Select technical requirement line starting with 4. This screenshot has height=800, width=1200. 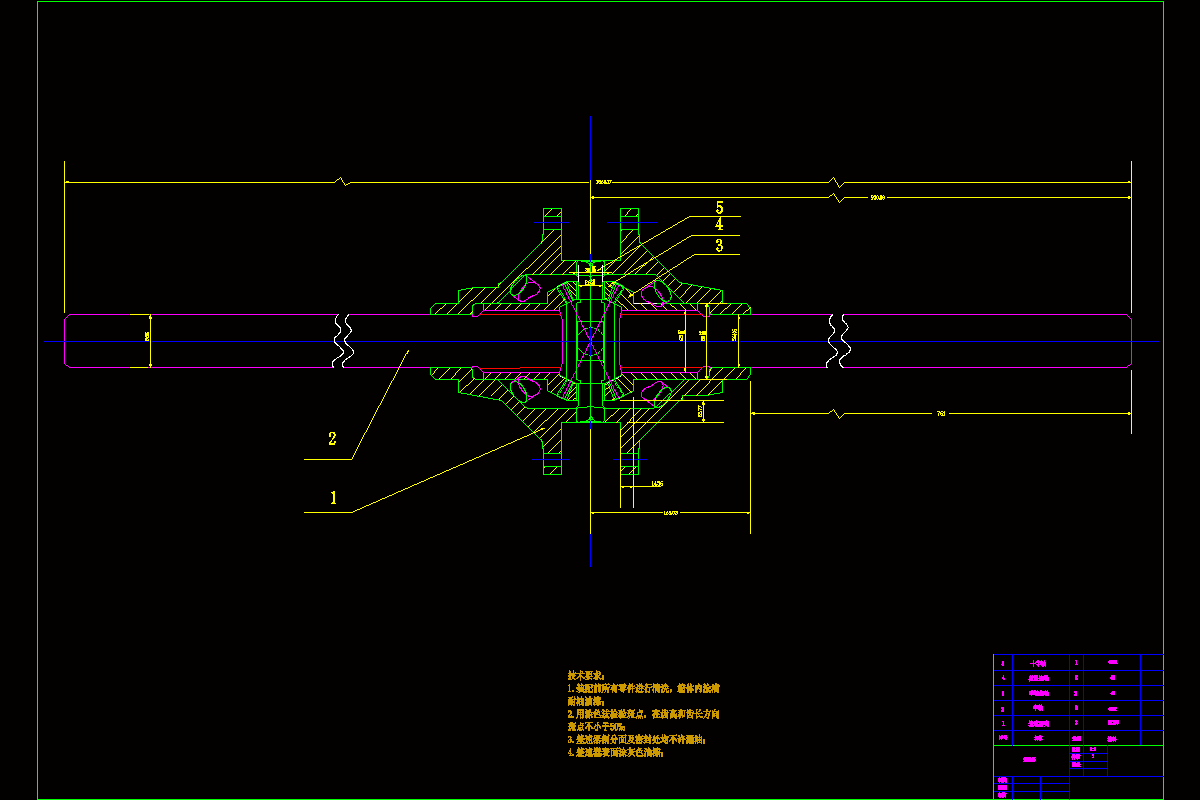[x=615, y=752]
